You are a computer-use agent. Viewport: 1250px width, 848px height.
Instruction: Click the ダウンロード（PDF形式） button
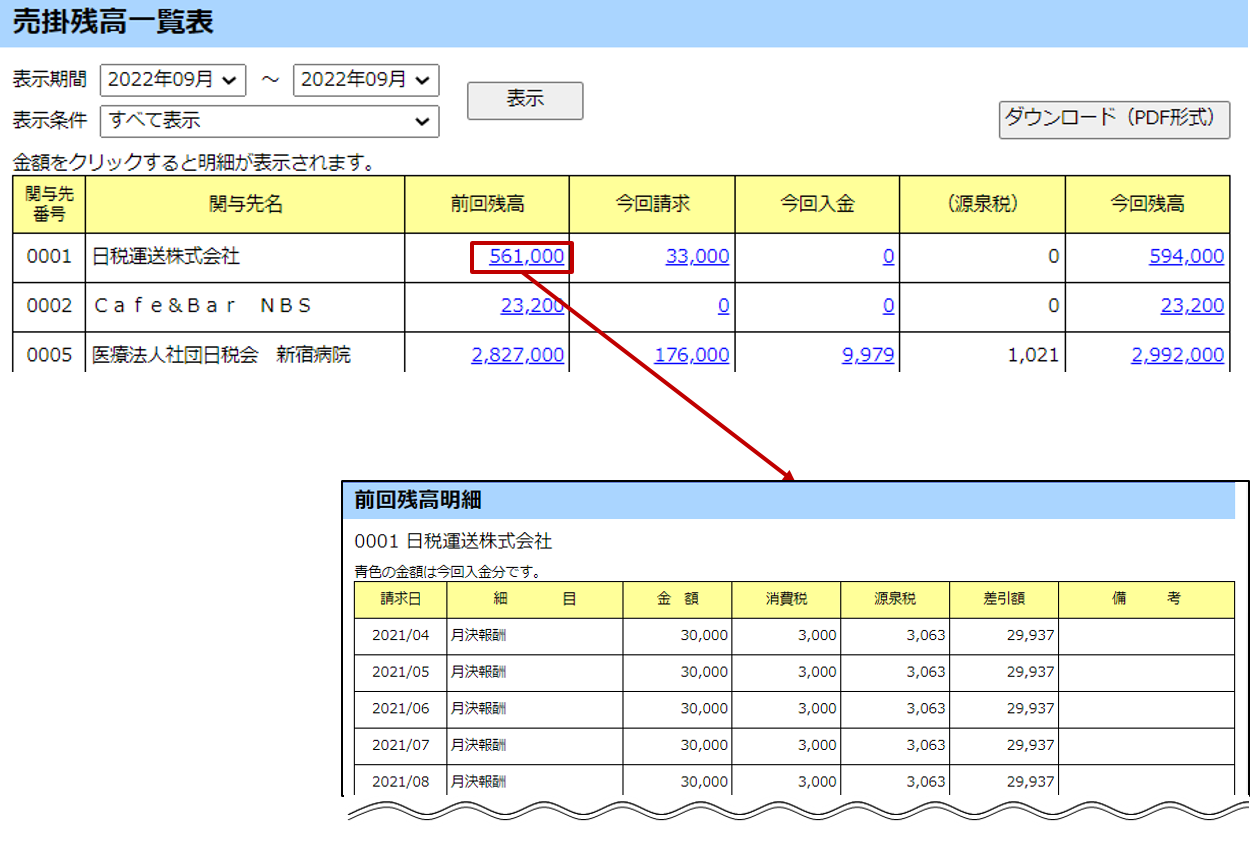pyautogui.click(x=1114, y=119)
